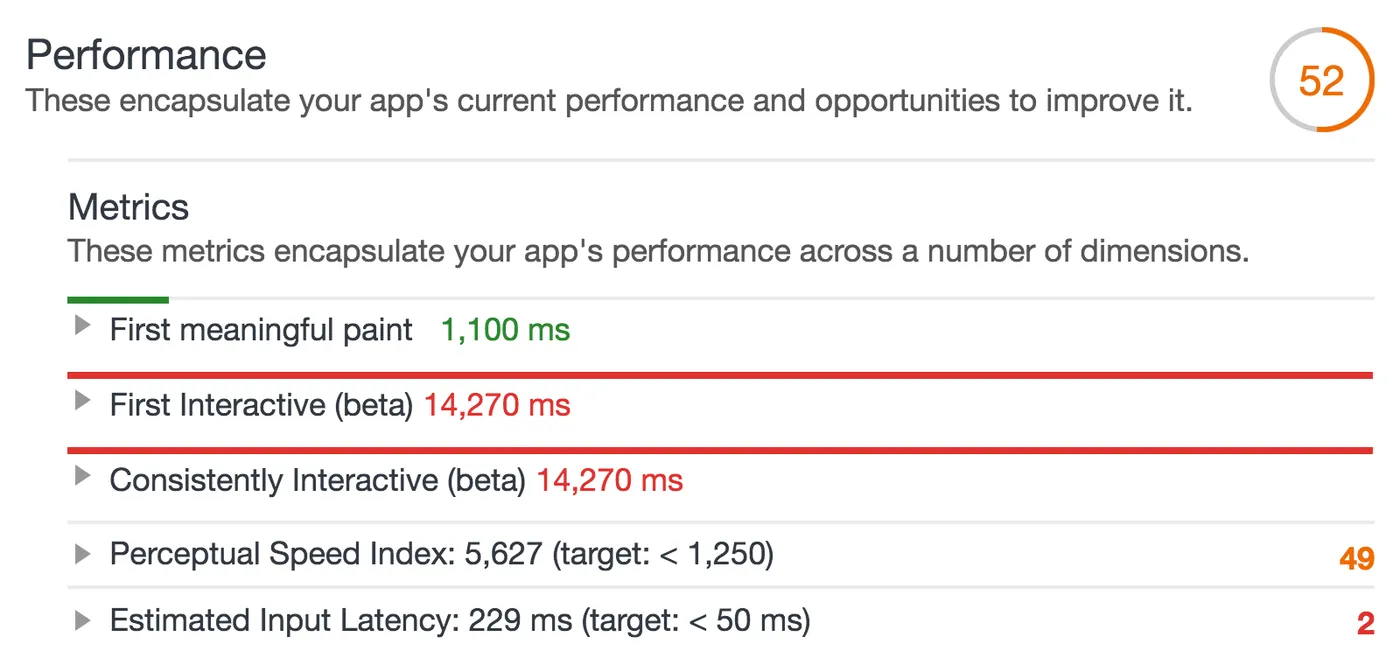Screen dimensions: 1400x665
Task: Click the Performance section heading
Action: (x=146, y=54)
